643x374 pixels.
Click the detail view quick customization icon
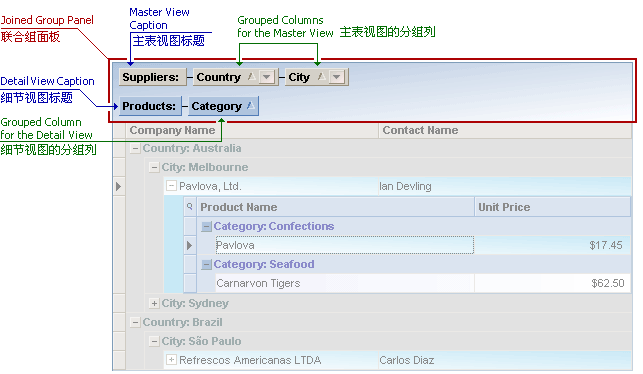click(x=190, y=207)
